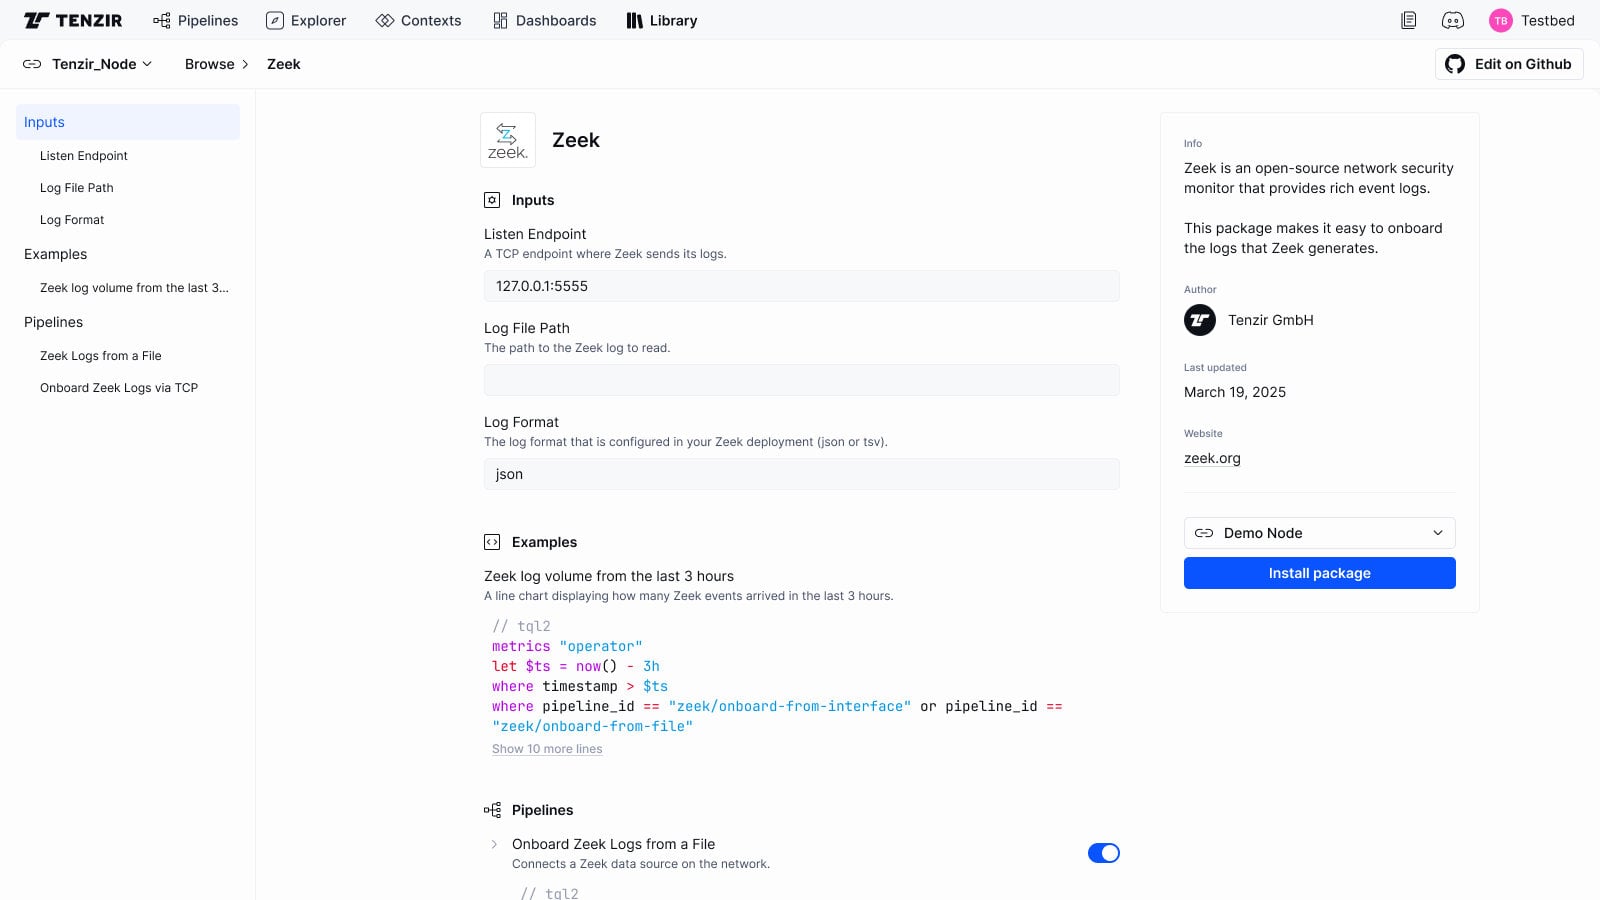Screen dimensions: 1600x900
Task: Open the Contexts nav item
Action: pyautogui.click(x=418, y=20)
